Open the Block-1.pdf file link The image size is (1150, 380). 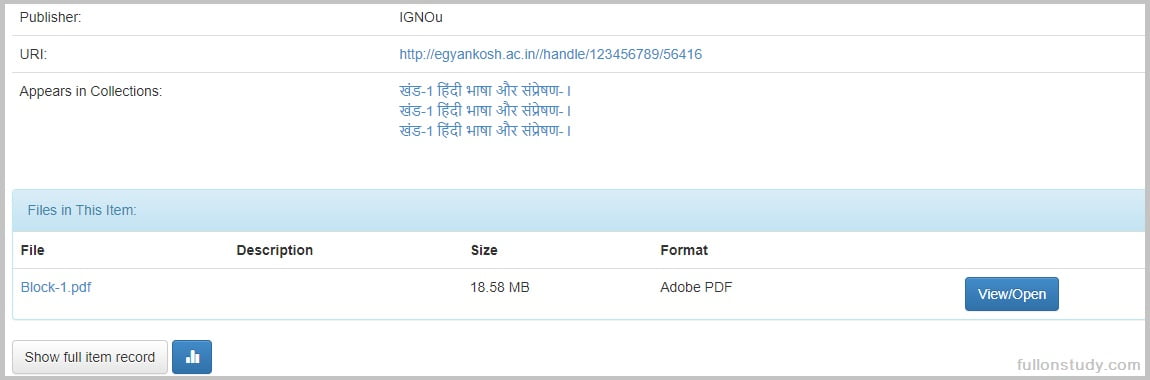[56, 288]
